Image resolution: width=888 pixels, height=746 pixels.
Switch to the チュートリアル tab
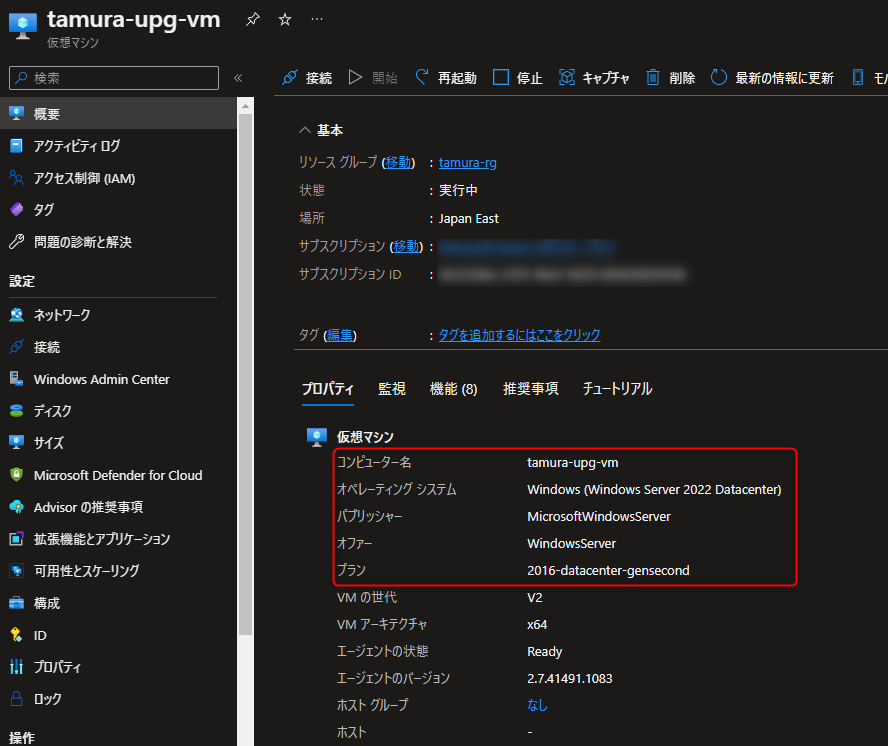tap(617, 389)
